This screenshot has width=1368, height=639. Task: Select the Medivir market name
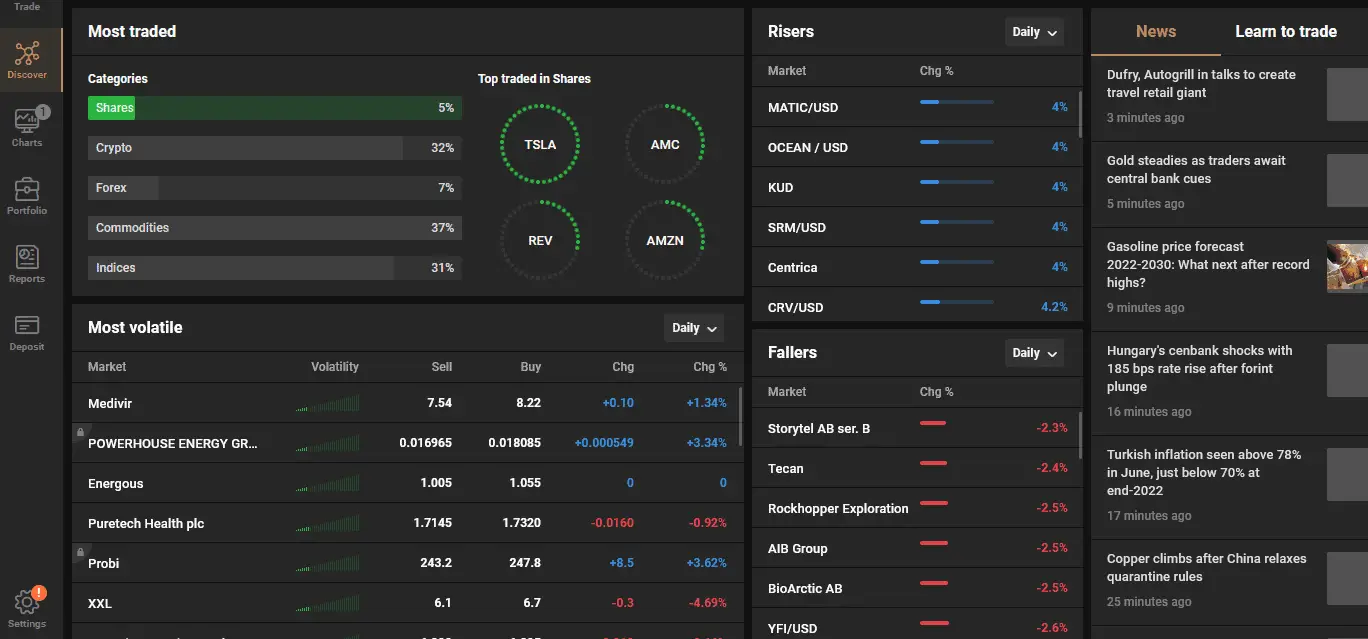click(110, 403)
